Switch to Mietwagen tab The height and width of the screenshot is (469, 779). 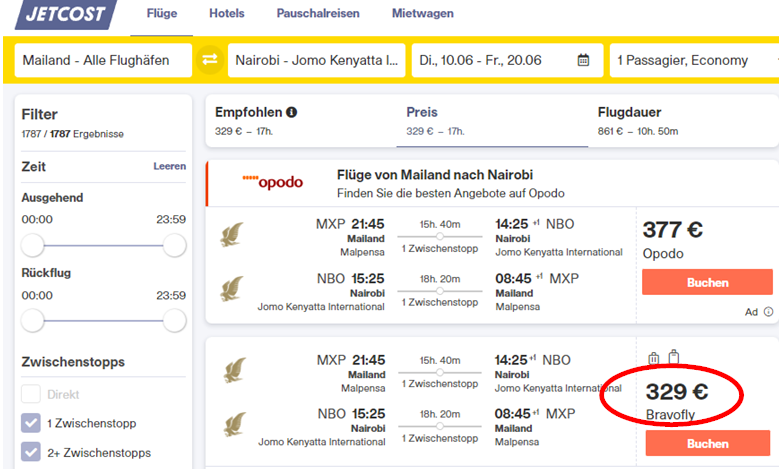pyautogui.click(x=423, y=13)
